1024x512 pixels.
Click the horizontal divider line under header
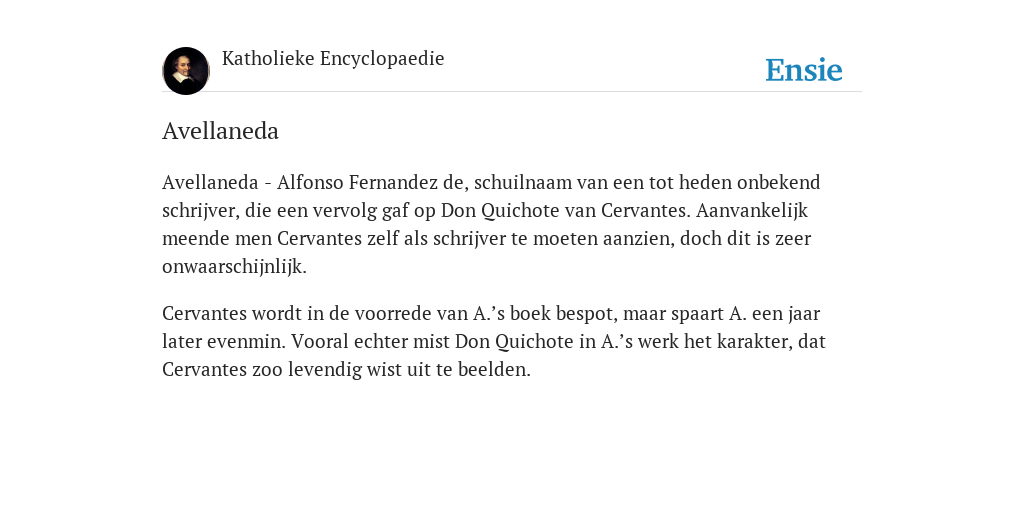coord(512,92)
